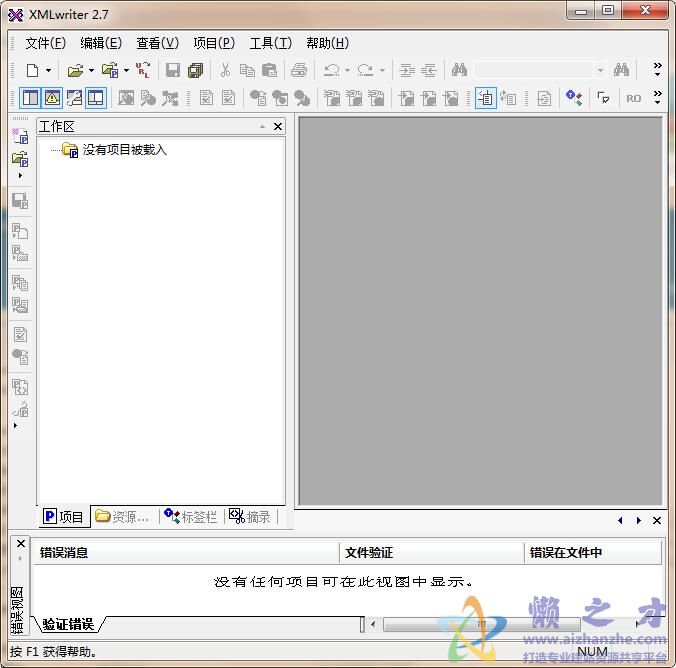The image size is (676, 668).
Task: Click the error view horizontal scrollbar thumb
Action: tap(482, 624)
